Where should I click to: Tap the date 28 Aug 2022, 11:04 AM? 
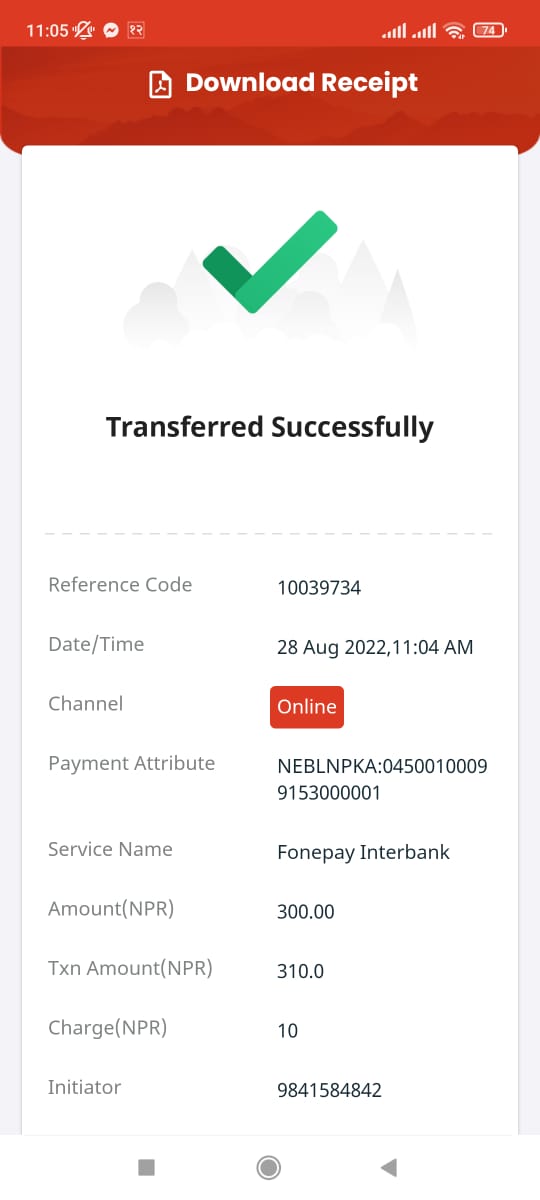(x=375, y=648)
